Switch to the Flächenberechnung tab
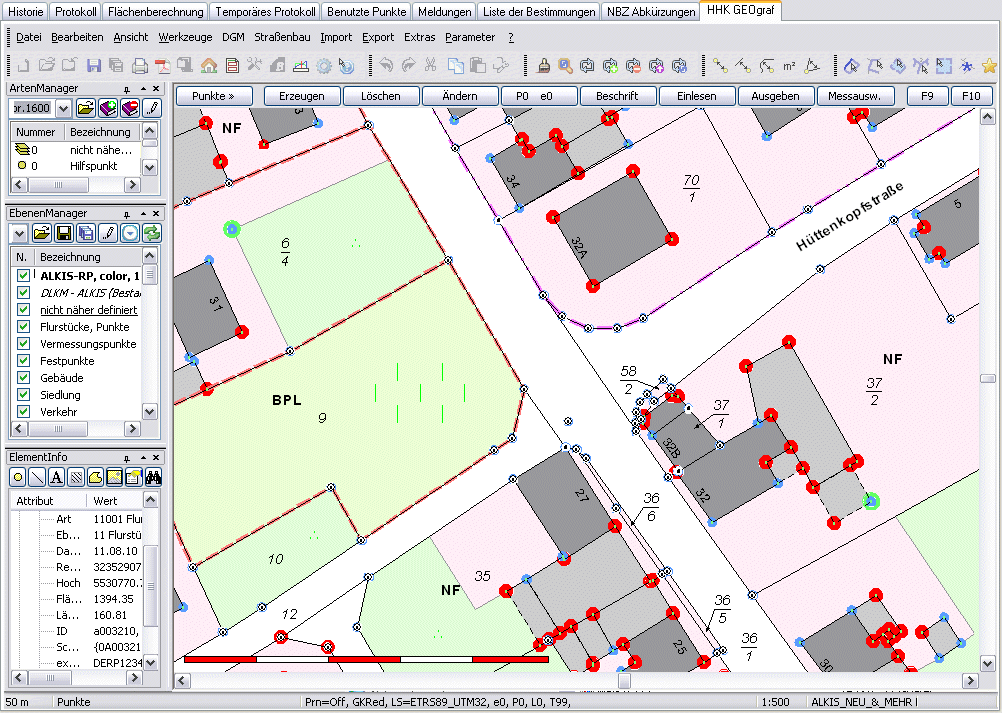This screenshot has width=1002, height=713. coord(156,12)
